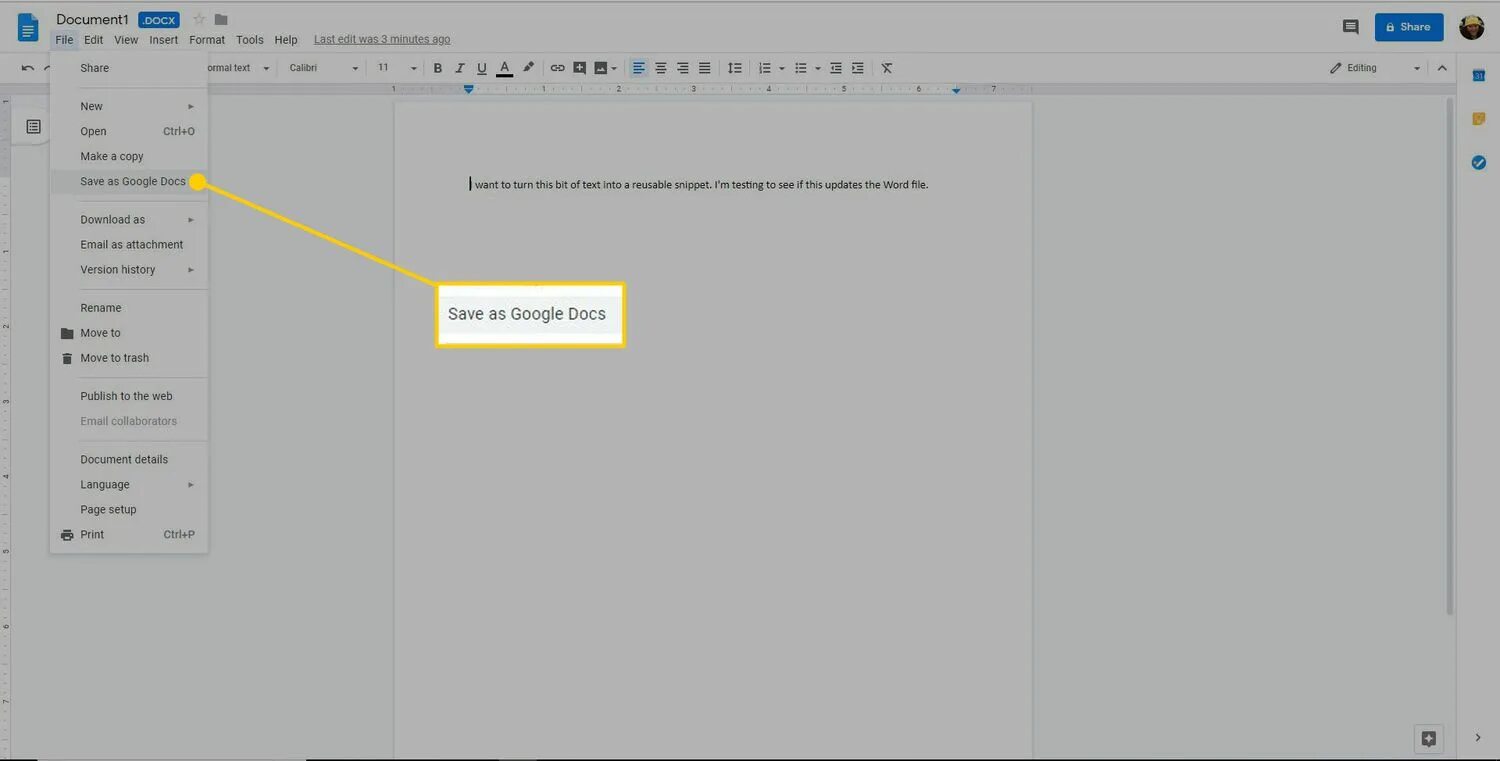Screen dimensions: 1500x761
Task: Open the Format menu
Action: point(207,40)
